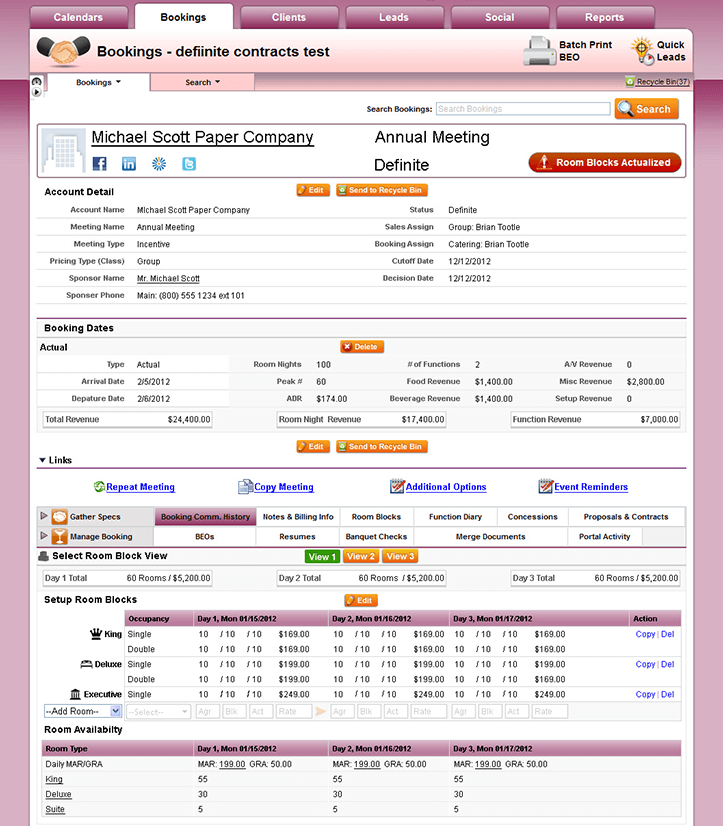Viewport: 723px width, 826px height.
Task: Click Edit for Setup Room Blocks
Action: click(x=361, y=601)
